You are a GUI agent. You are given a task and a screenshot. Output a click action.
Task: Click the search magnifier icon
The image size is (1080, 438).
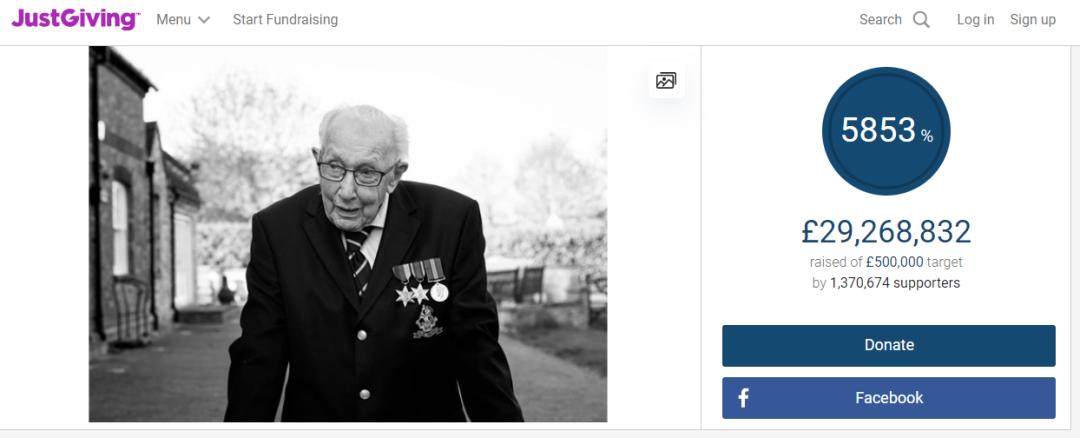pyautogui.click(x=921, y=20)
